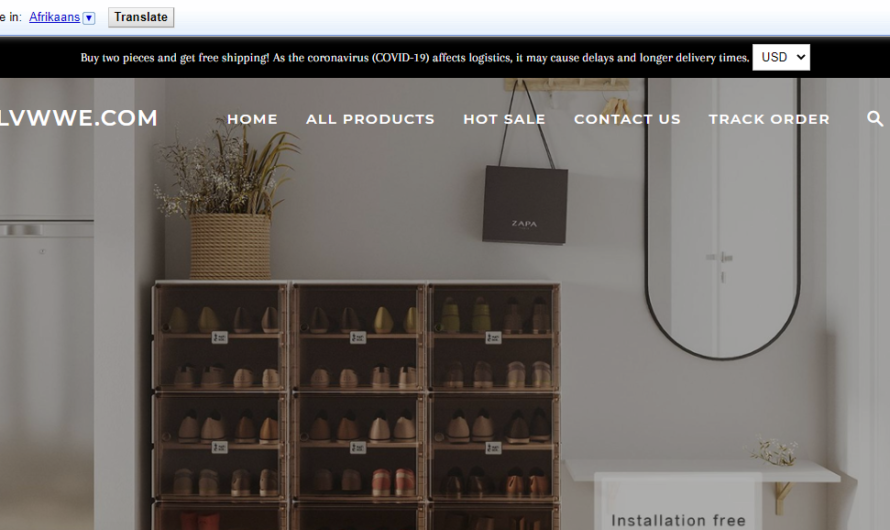Select the Afrikaans language link
Image resolution: width=890 pixels, height=530 pixels.
click(x=54, y=17)
